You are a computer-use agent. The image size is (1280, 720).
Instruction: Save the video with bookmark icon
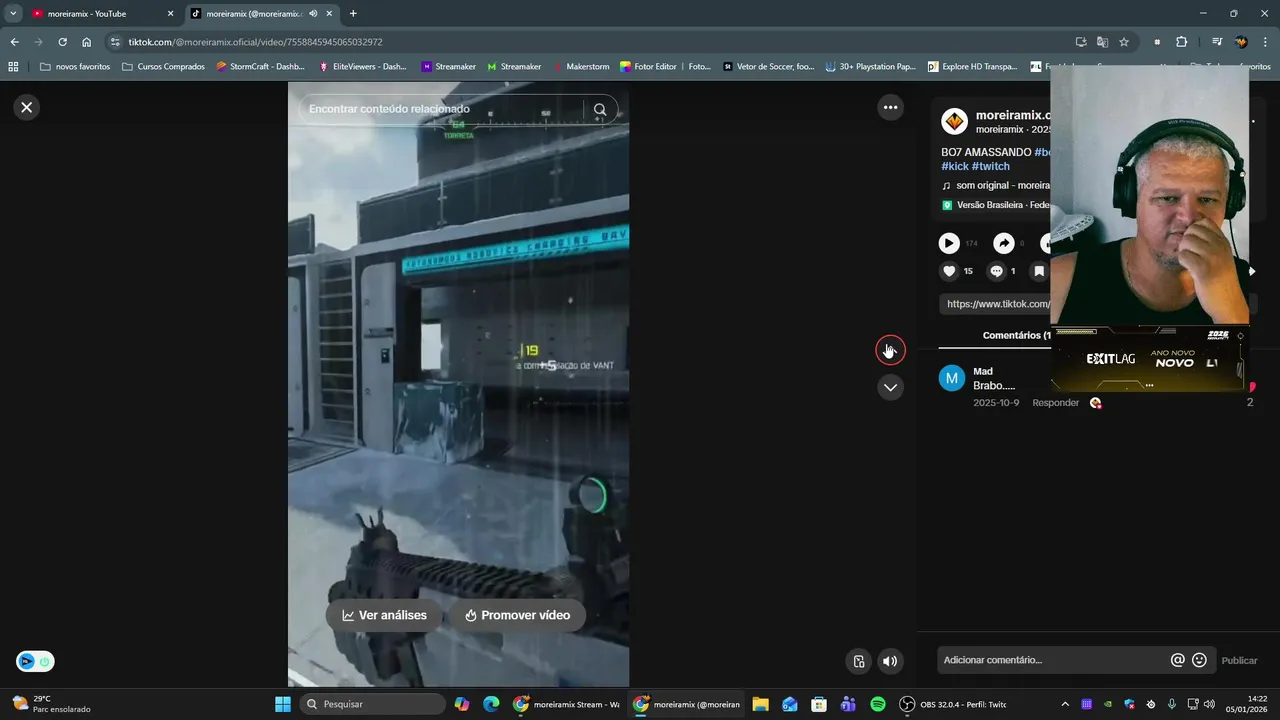(x=1039, y=271)
